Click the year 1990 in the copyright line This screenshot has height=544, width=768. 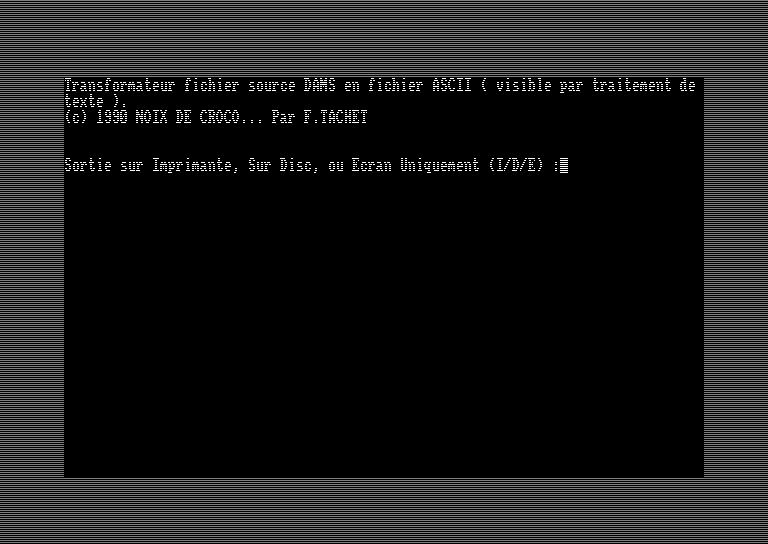point(112,117)
